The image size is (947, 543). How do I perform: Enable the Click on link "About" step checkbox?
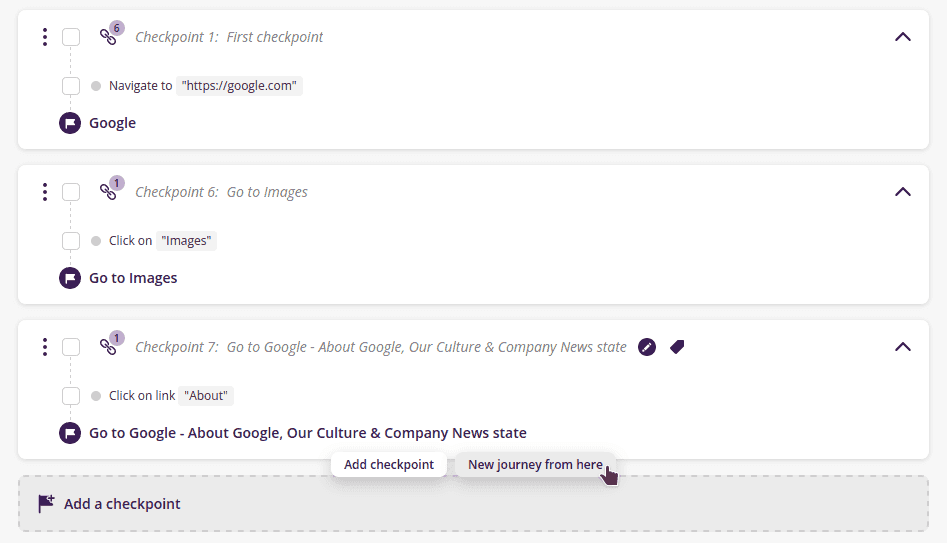pos(71,396)
